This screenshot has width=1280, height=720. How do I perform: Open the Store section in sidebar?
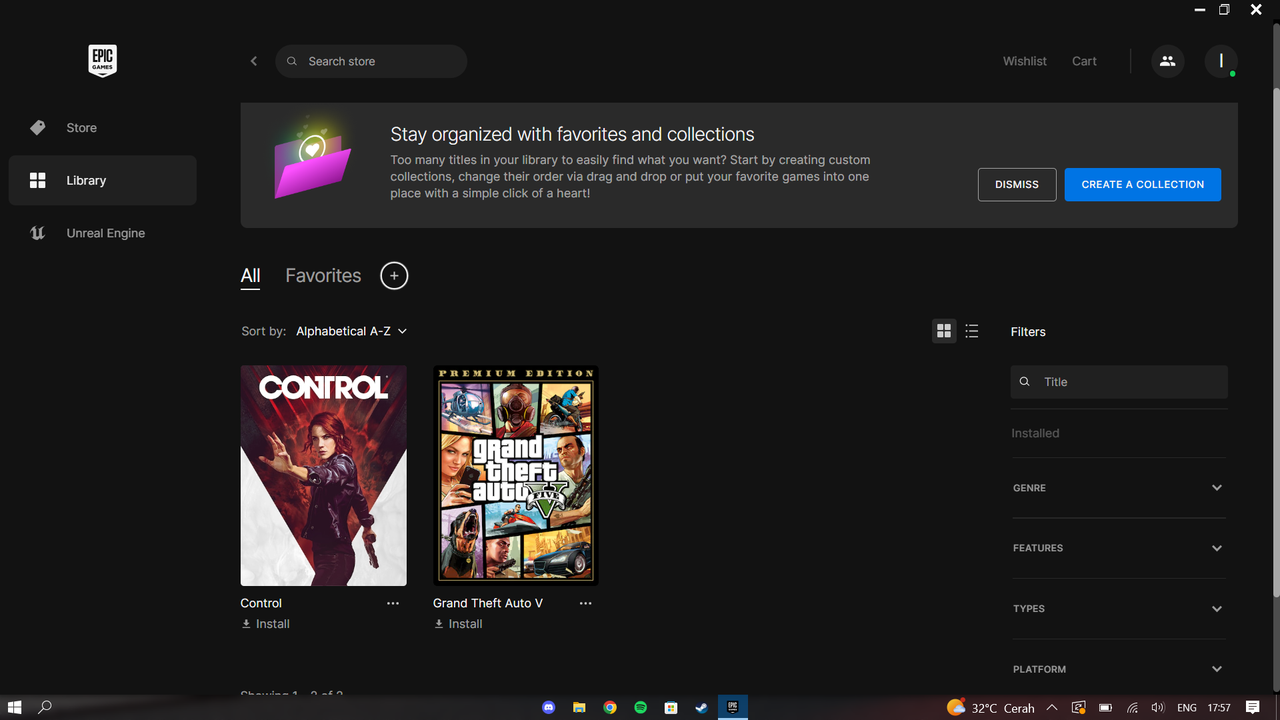pyautogui.click(x=102, y=128)
